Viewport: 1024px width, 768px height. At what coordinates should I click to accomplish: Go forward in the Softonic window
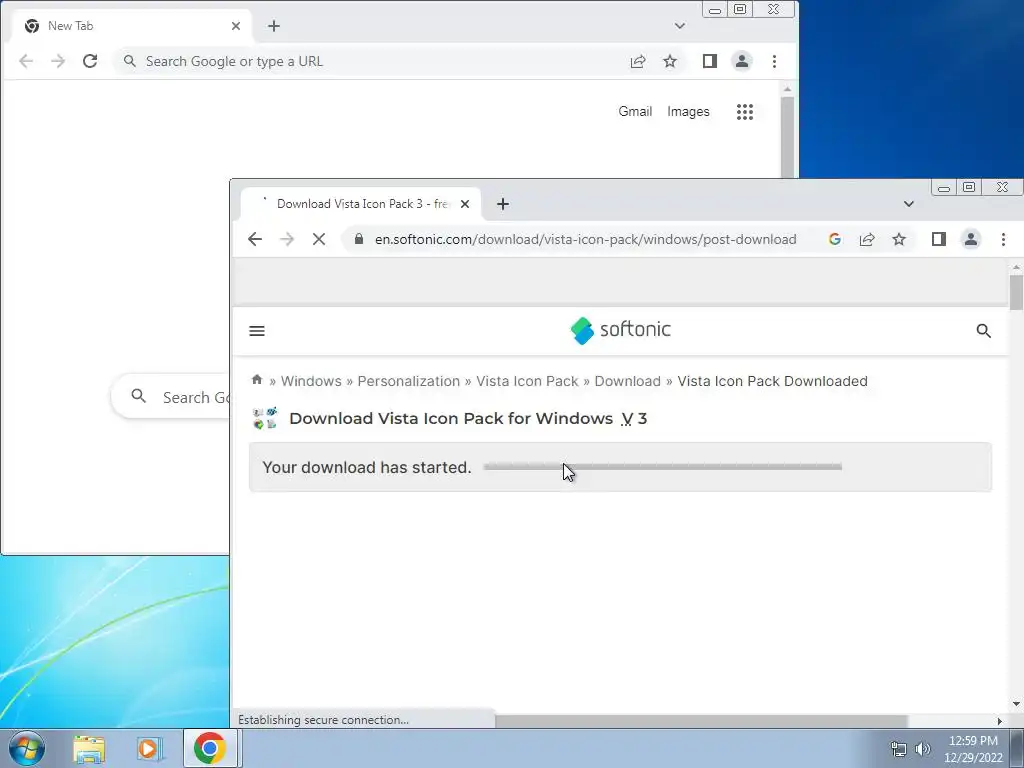pos(287,240)
